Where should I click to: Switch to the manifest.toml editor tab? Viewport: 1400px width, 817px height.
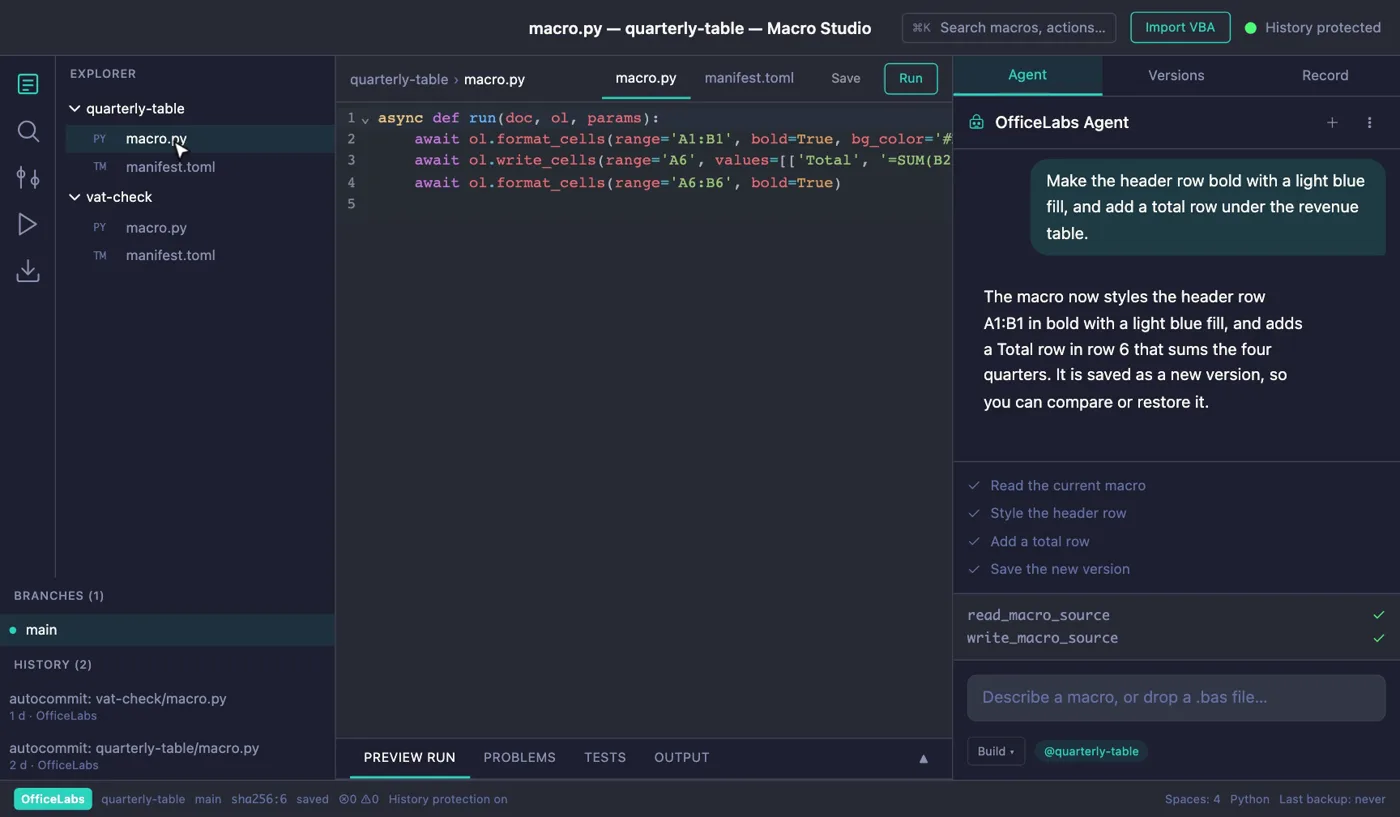[x=749, y=78]
